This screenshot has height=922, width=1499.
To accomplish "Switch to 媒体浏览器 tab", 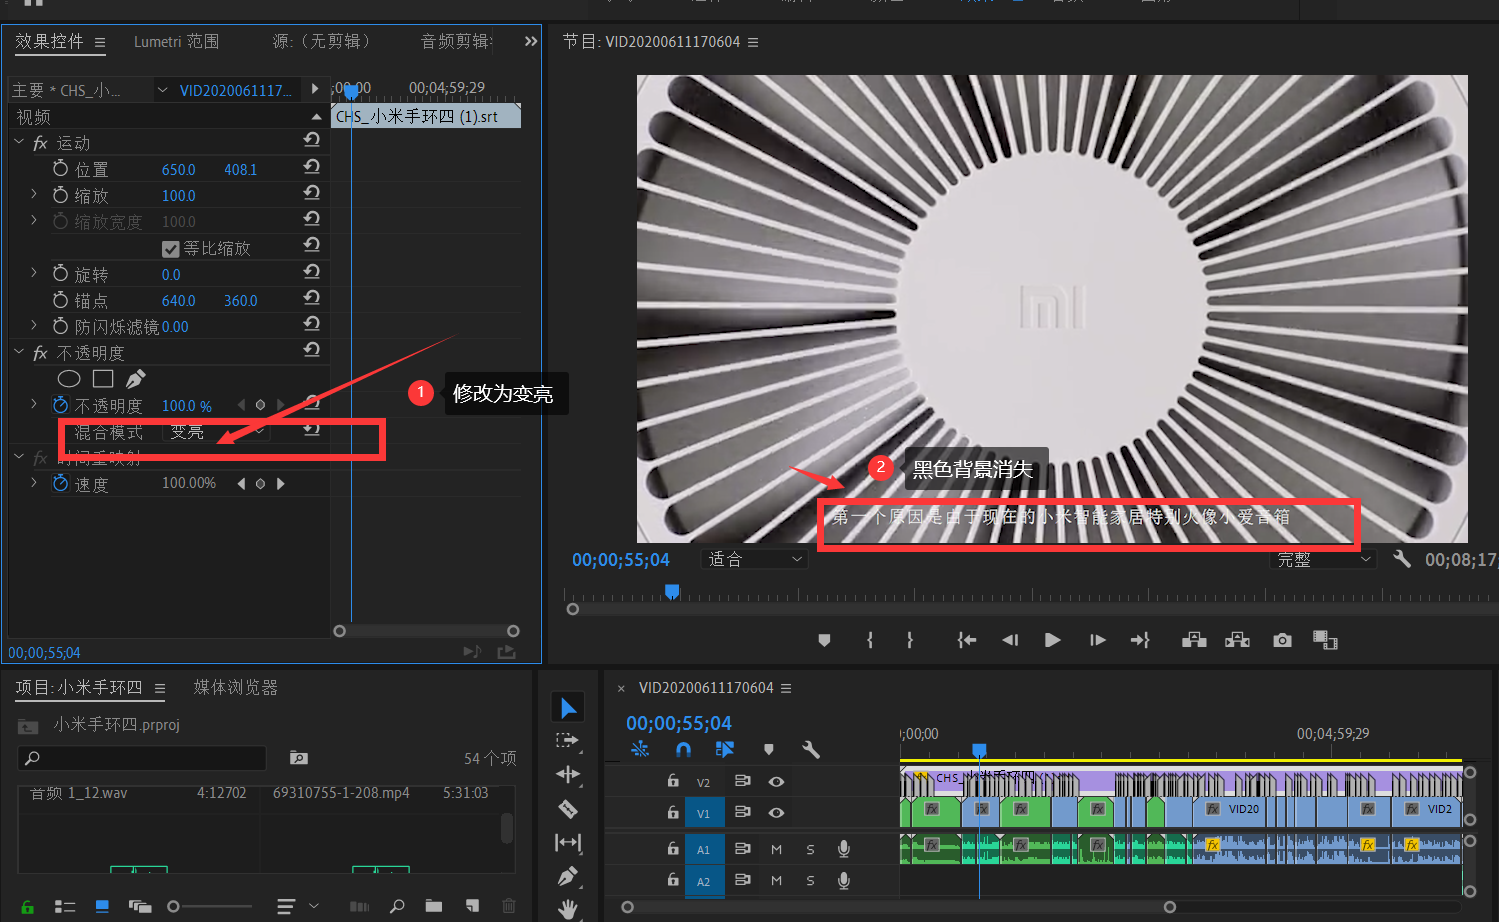I will click(236, 687).
